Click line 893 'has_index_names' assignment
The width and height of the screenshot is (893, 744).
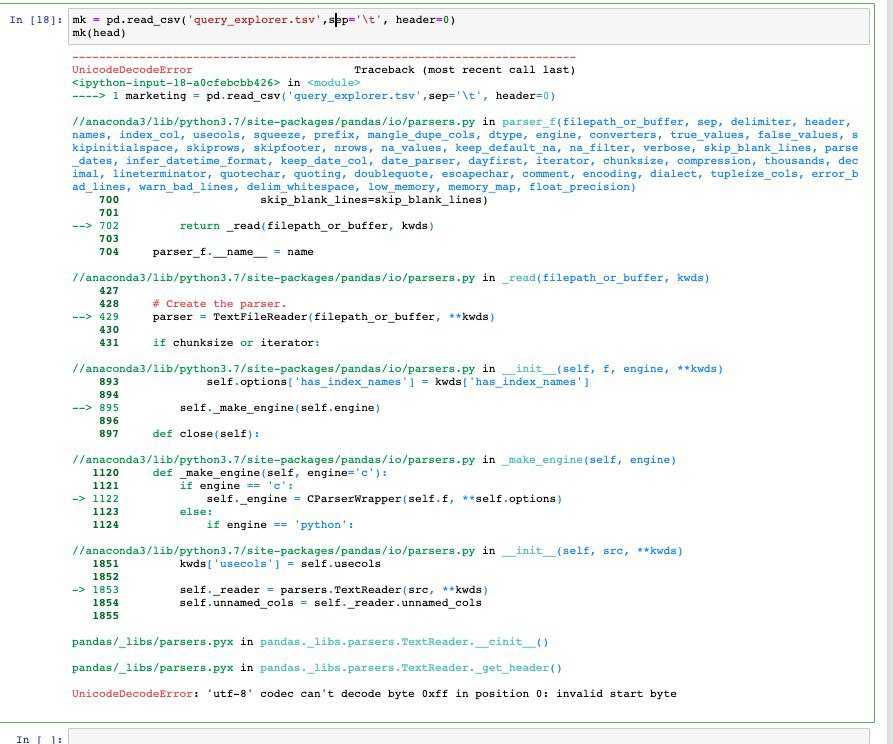coord(398,382)
